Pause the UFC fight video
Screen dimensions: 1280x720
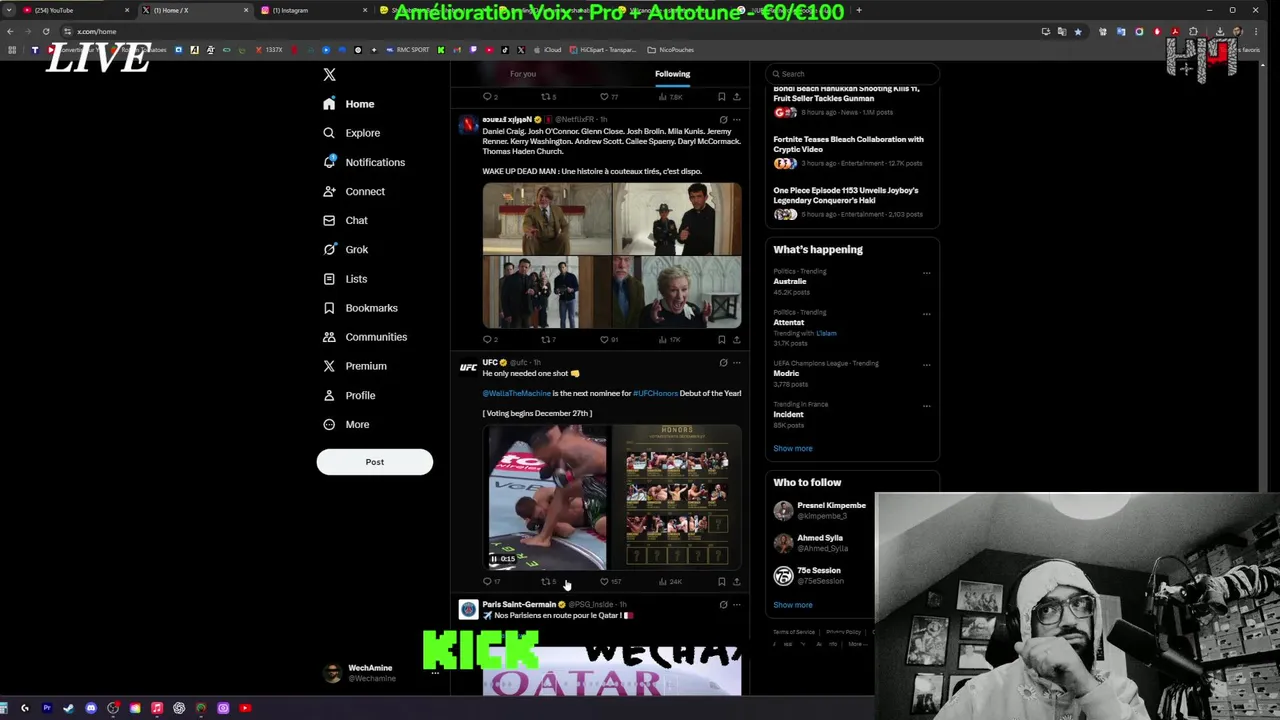pyautogui.click(x=493, y=559)
